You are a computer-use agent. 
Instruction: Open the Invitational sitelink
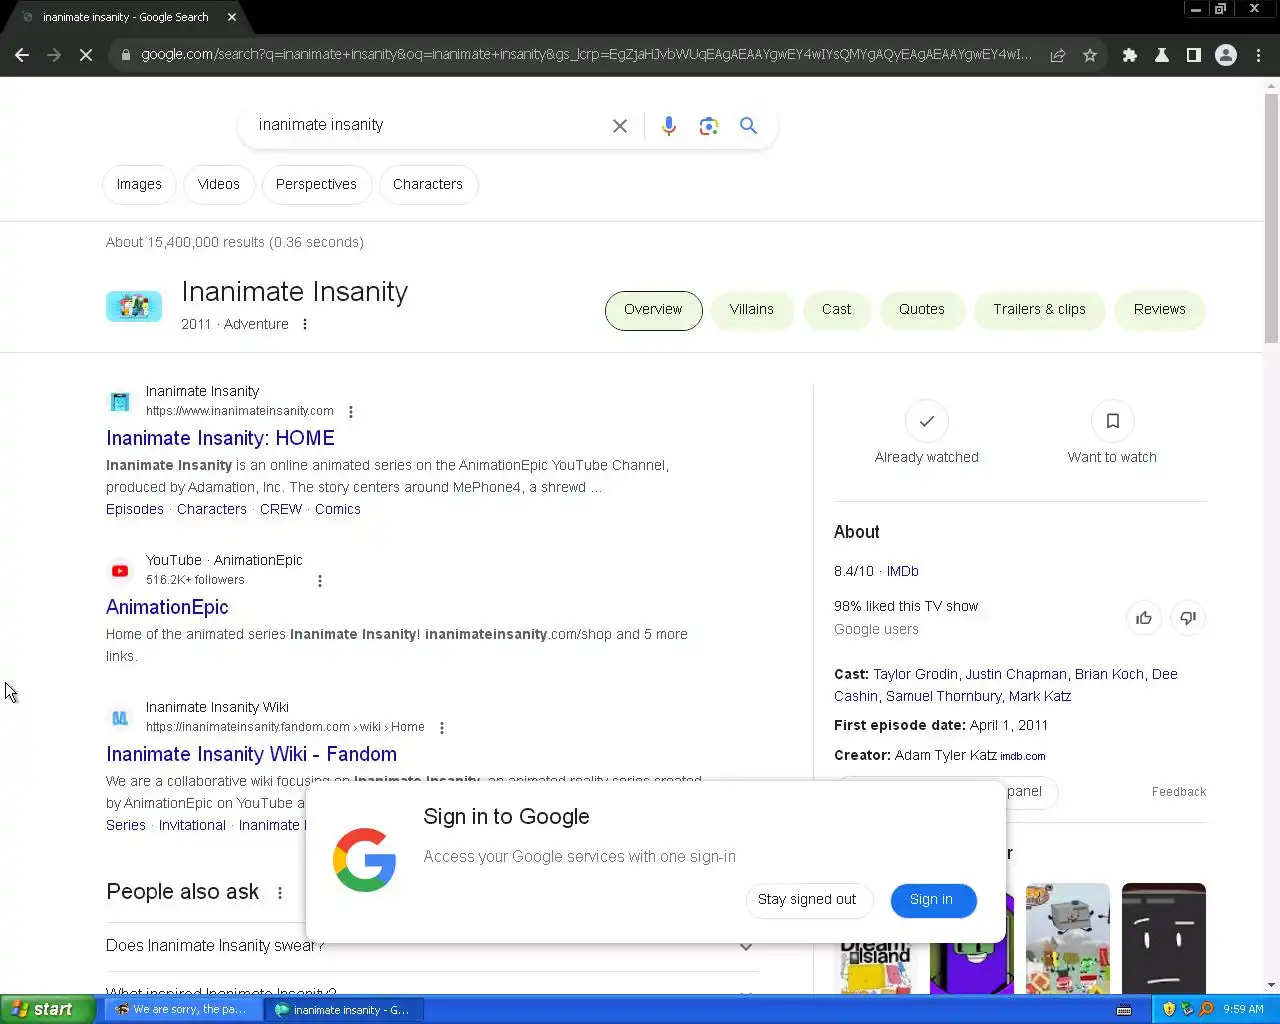(x=192, y=826)
